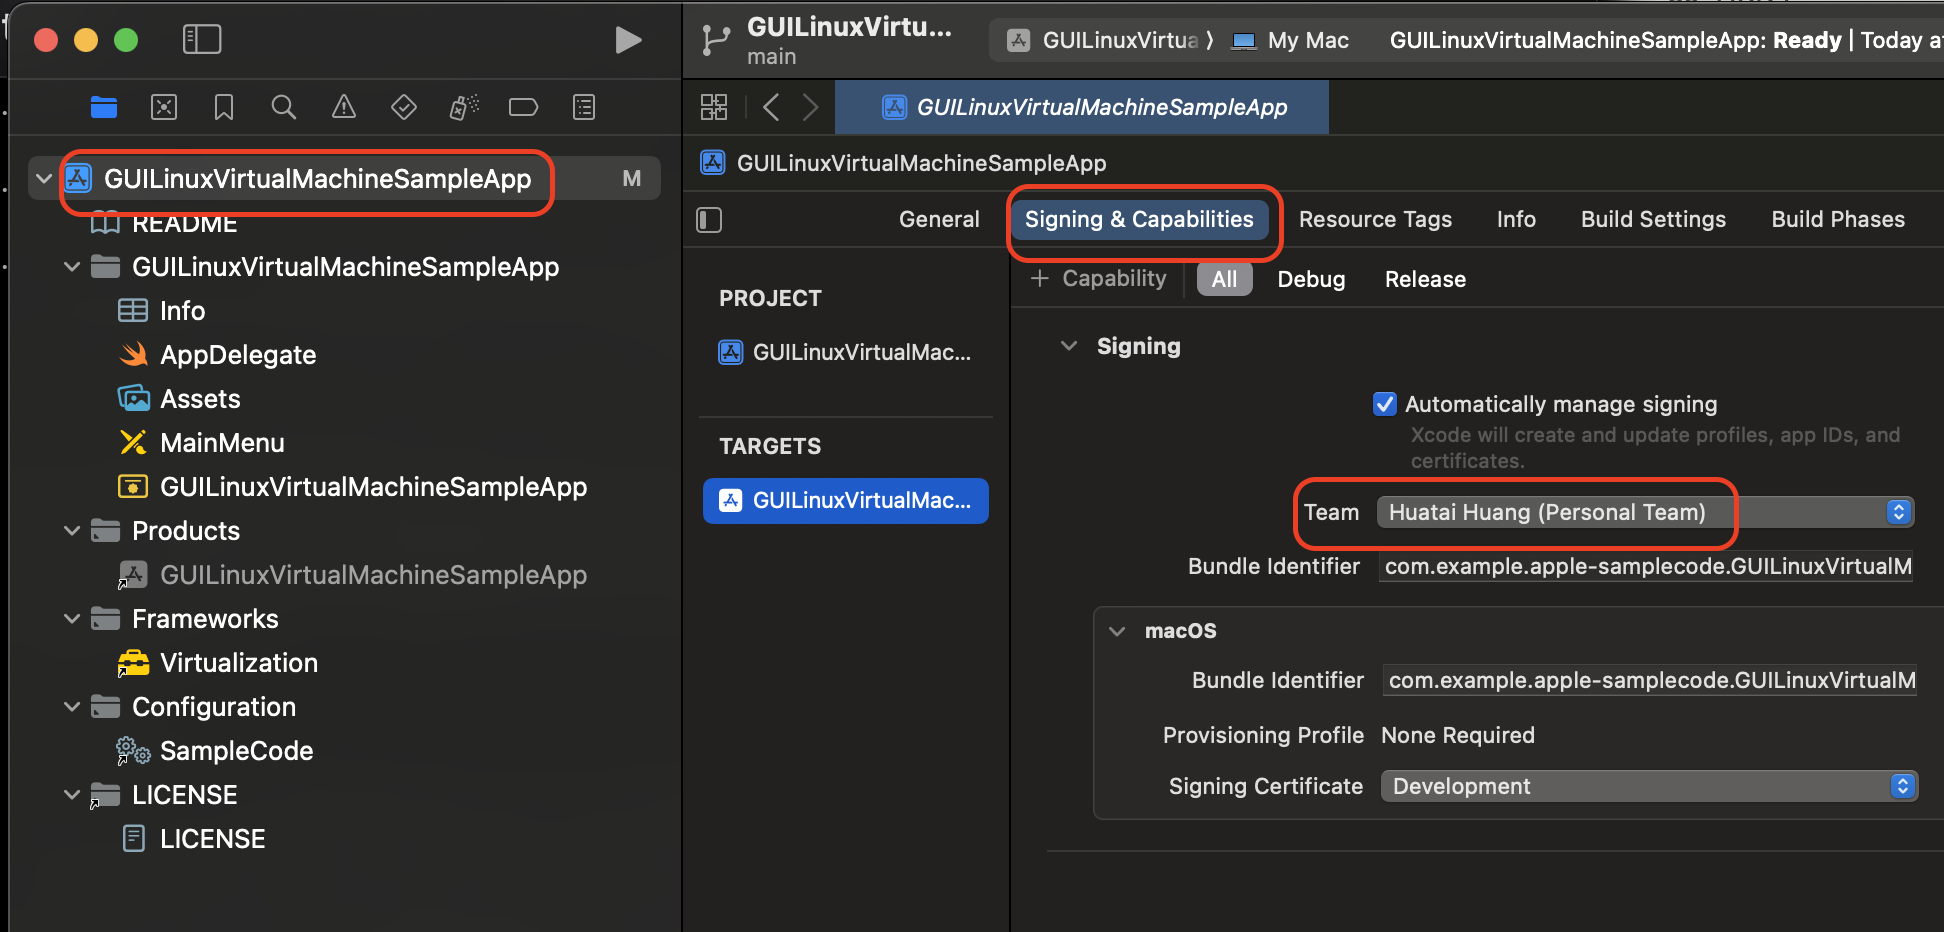1944x932 pixels.
Task: Open the GUILinuxVirtualMachineSampleApp editor tab
Action: tap(1082, 107)
